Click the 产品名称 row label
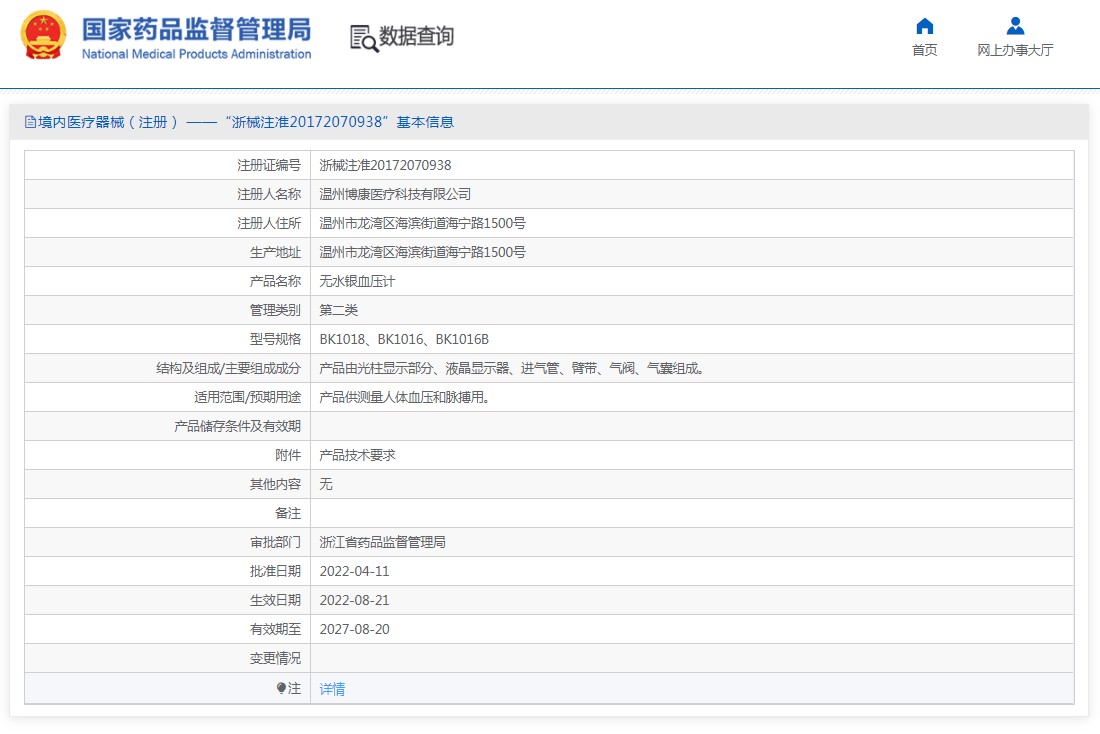 275,281
